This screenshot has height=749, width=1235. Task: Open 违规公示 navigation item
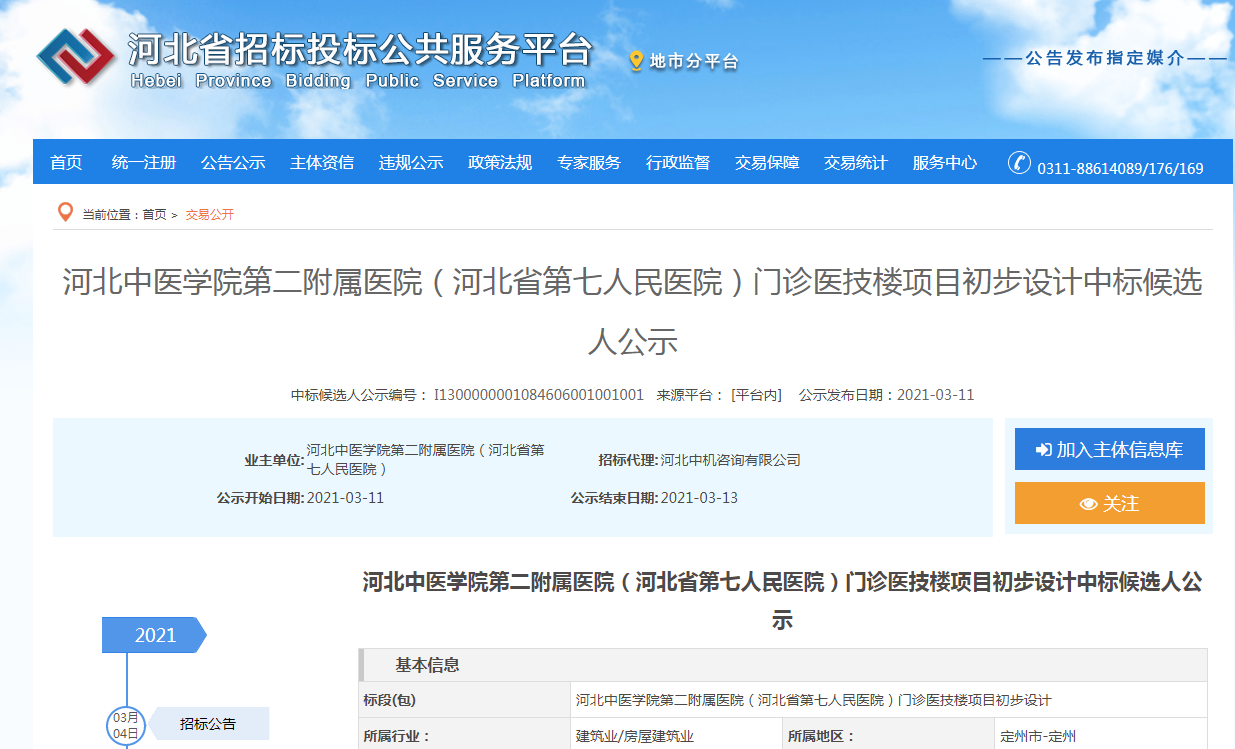(410, 163)
